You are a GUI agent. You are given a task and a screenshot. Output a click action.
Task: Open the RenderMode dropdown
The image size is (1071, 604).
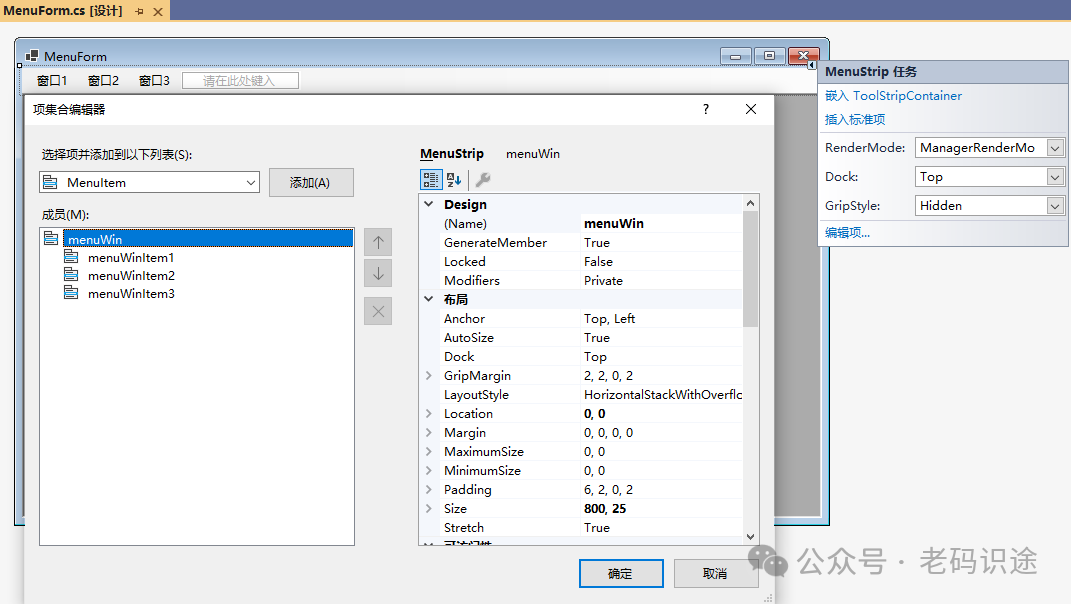(x=1055, y=148)
